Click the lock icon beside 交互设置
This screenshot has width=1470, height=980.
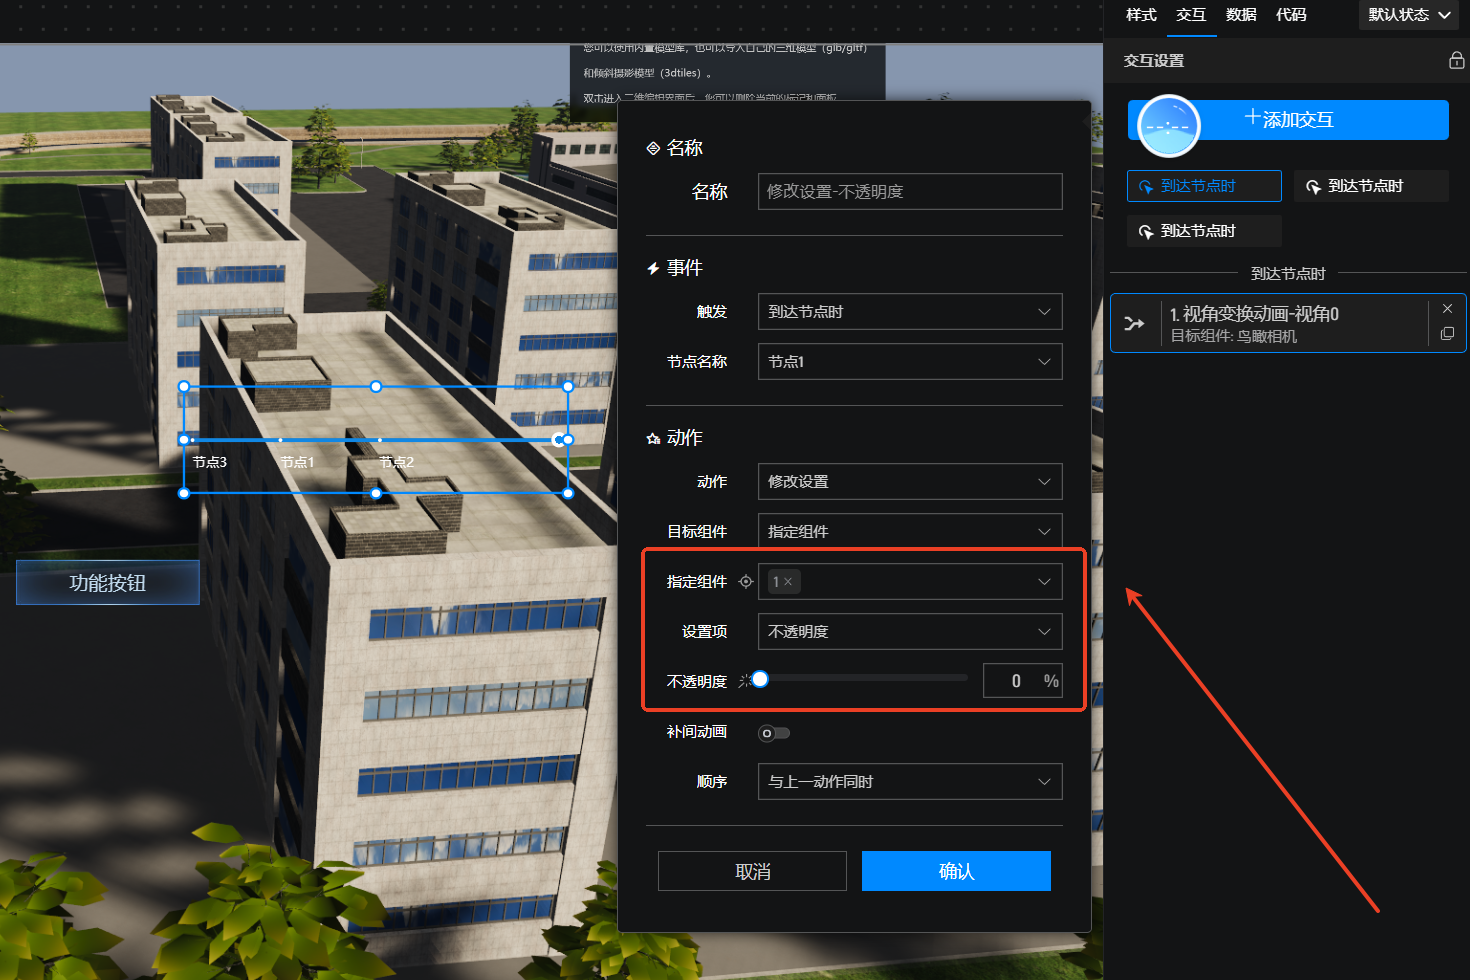[1456, 60]
